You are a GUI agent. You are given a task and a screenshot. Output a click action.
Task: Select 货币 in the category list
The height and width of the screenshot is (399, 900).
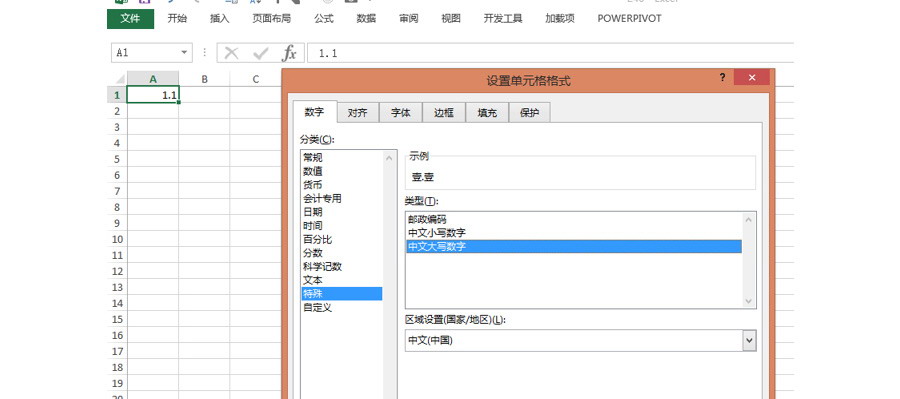coord(313,185)
